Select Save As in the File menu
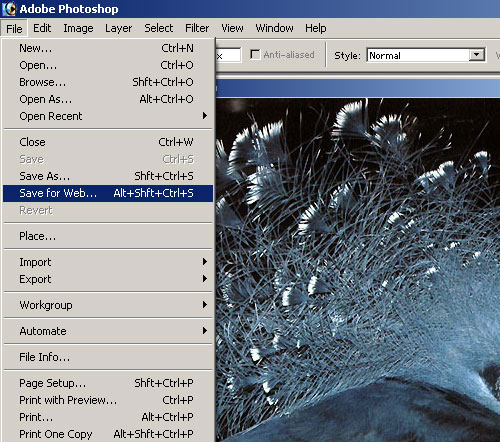 (108, 176)
